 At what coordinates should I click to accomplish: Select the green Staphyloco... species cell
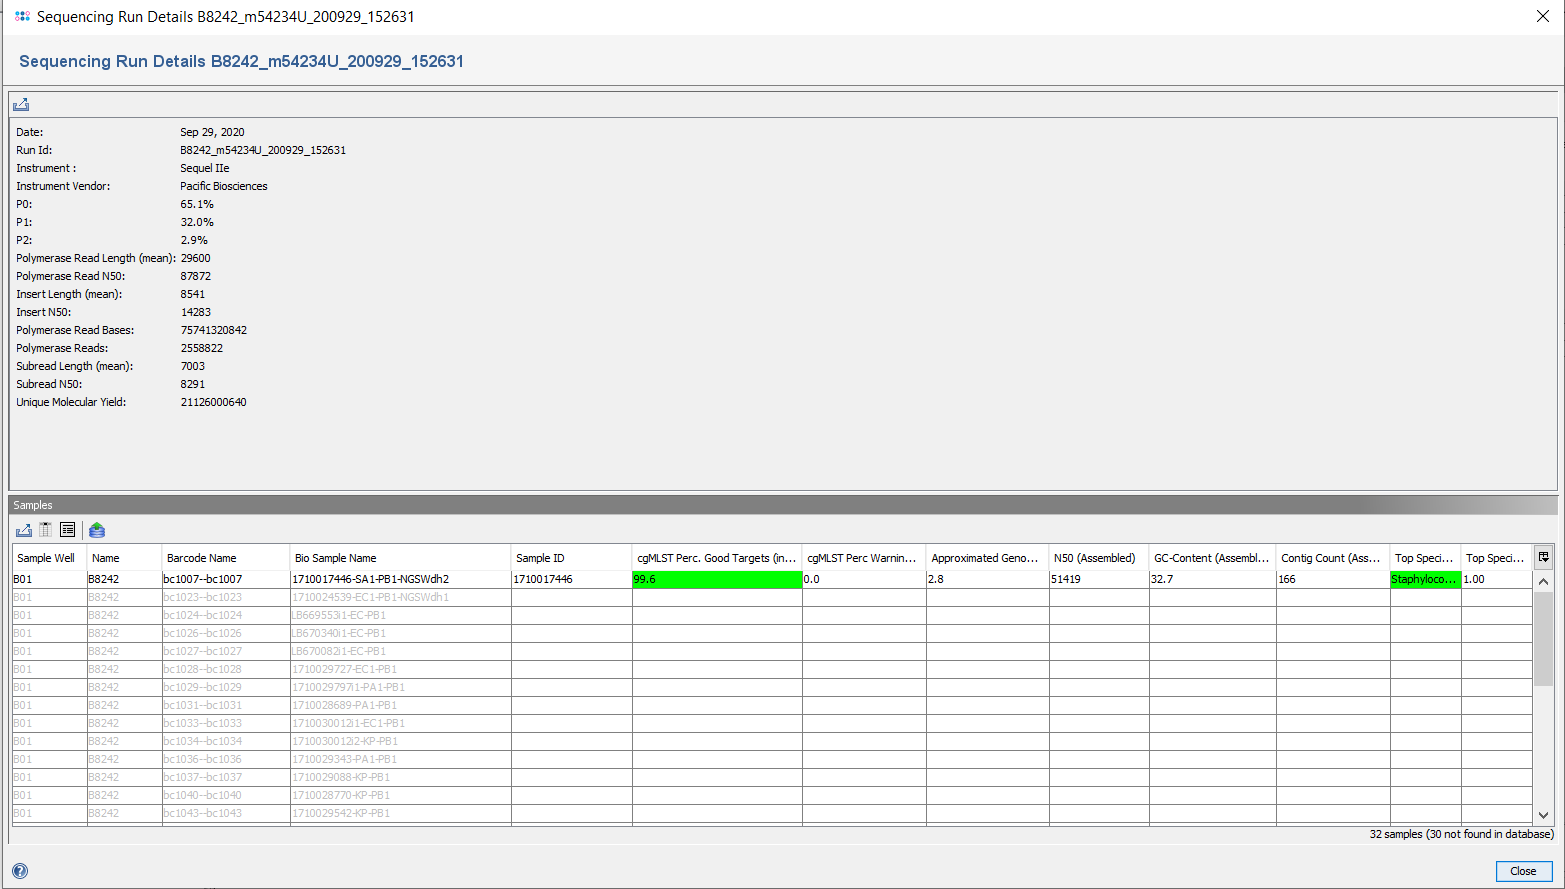pos(1424,579)
